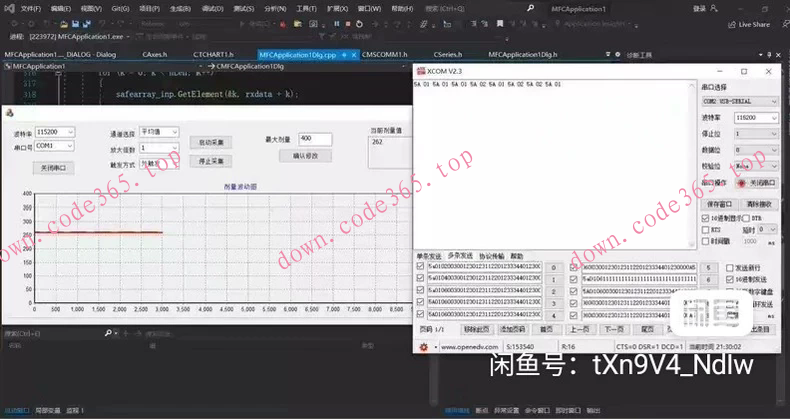The width and height of the screenshot is (790, 419).
Task: Click the Live Share icon
Action: pos(732,24)
